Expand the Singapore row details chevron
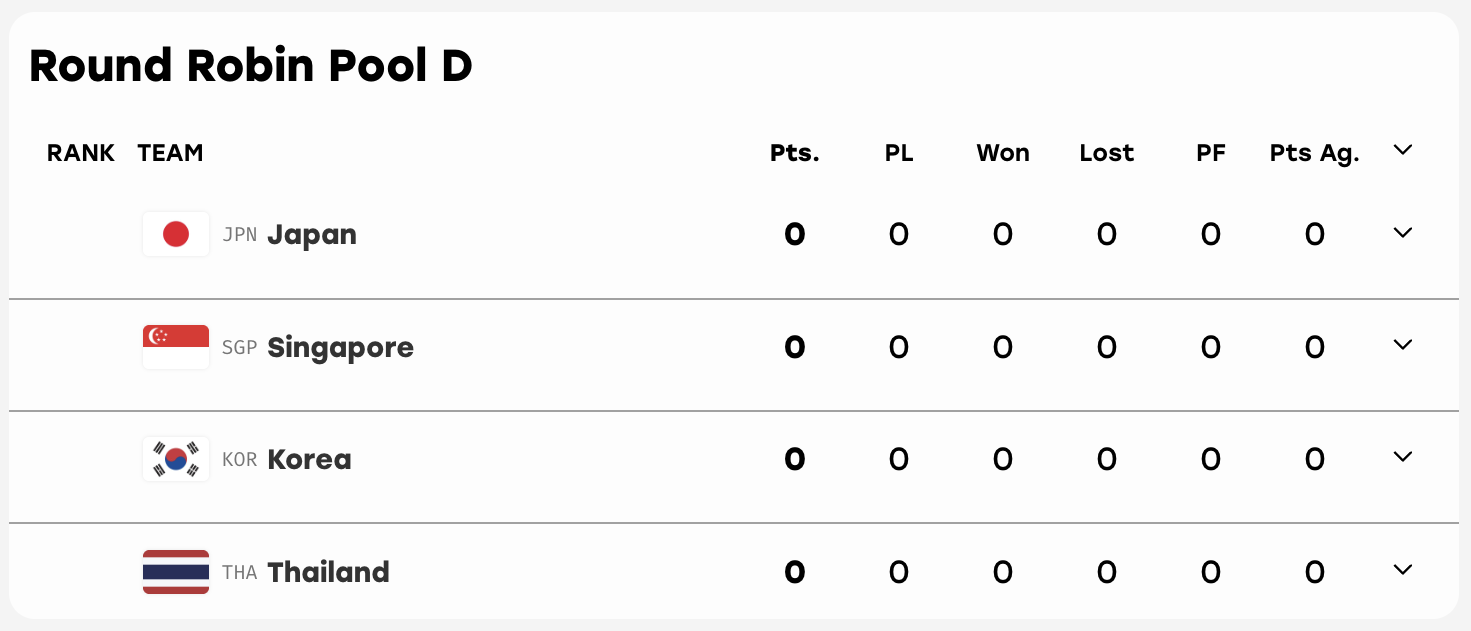Image resolution: width=1471 pixels, height=631 pixels. click(1403, 345)
